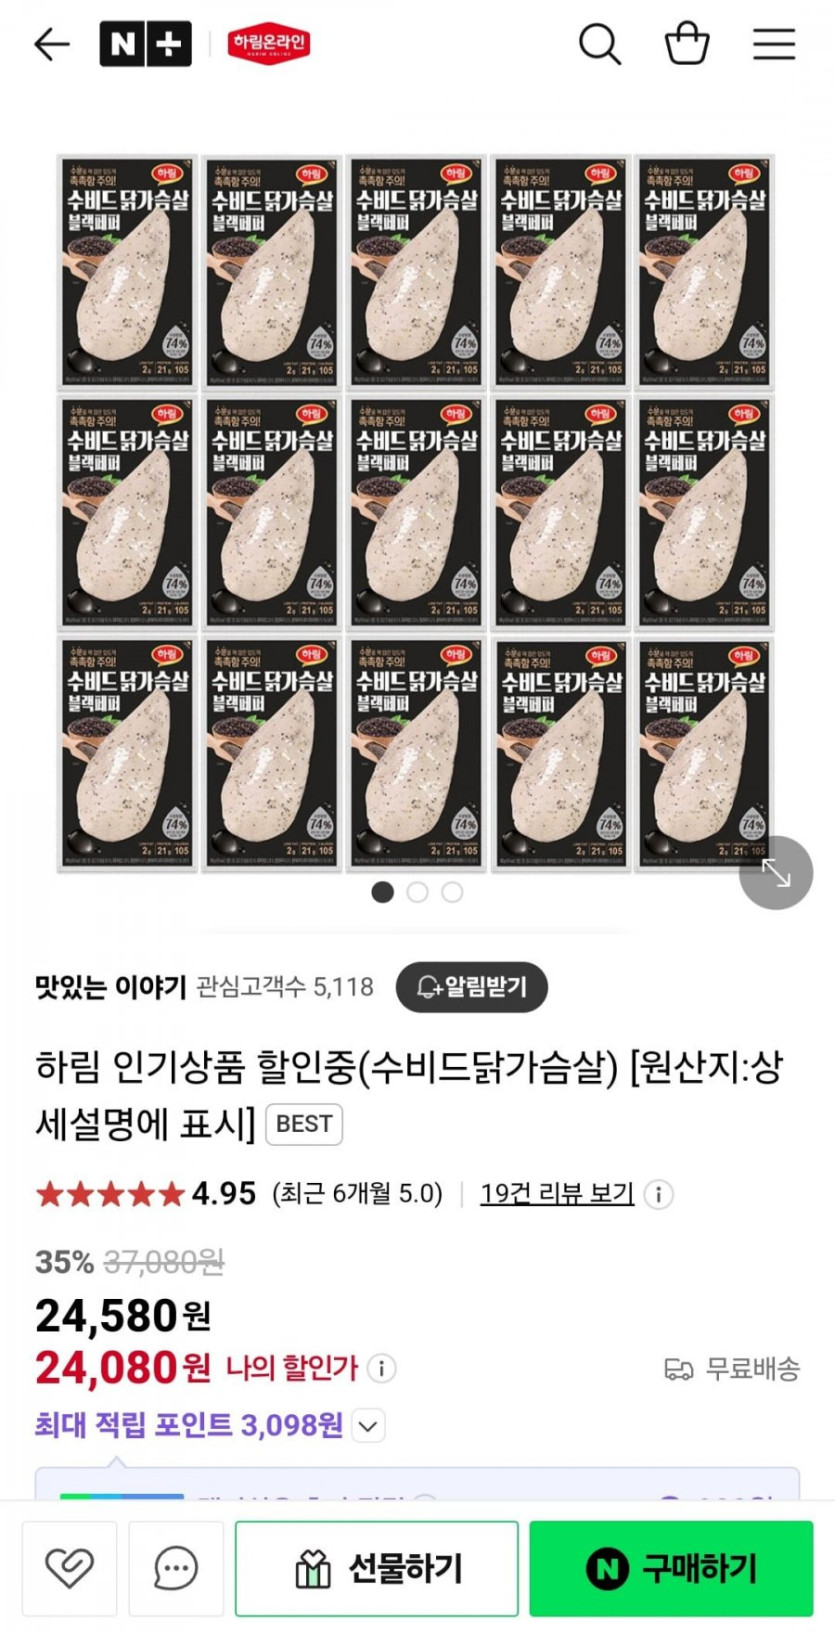Select the first image pagination dot
The height and width of the screenshot is (1633, 835).
click(x=383, y=892)
